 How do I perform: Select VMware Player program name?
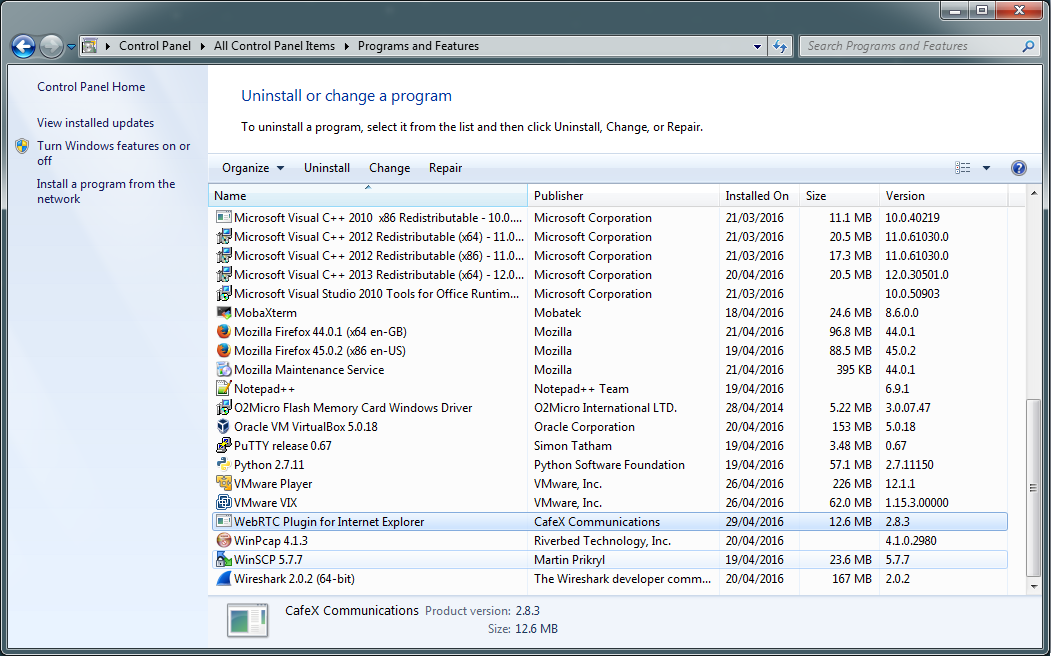(x=273, y=484)
